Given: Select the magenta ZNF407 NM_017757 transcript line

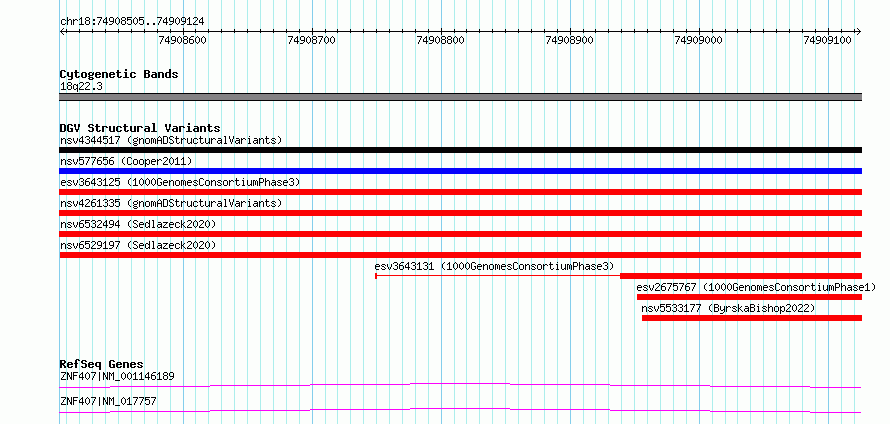Looking at the screenshot, I should coord(461,410).
